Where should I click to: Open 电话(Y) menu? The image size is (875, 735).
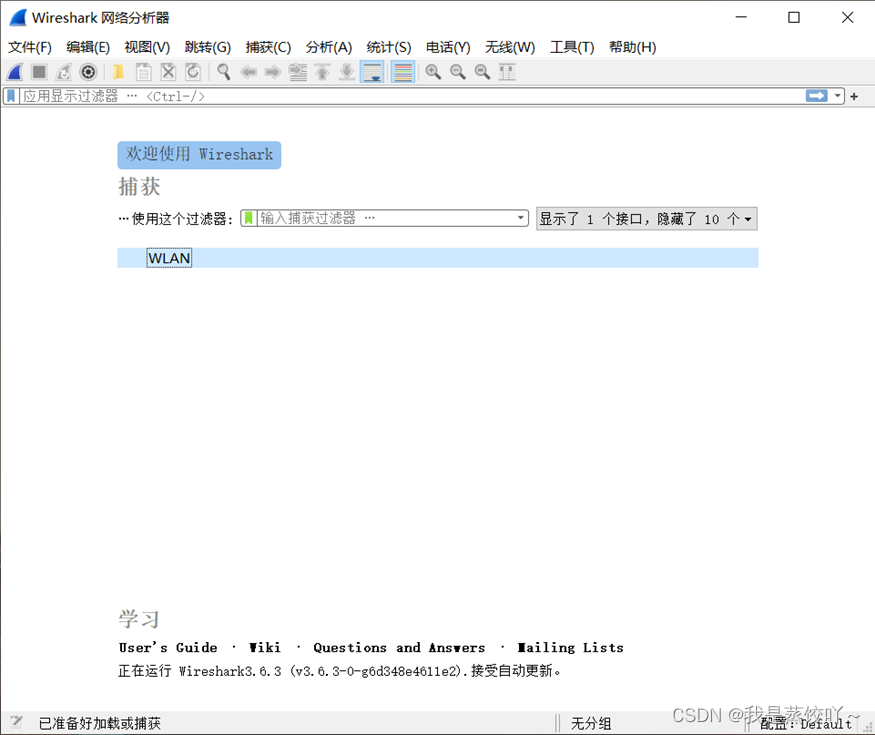(x=448, y=47)
